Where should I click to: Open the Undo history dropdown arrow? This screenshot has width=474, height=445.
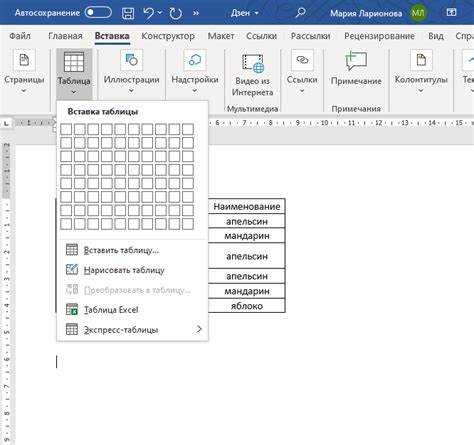[160, 13]
